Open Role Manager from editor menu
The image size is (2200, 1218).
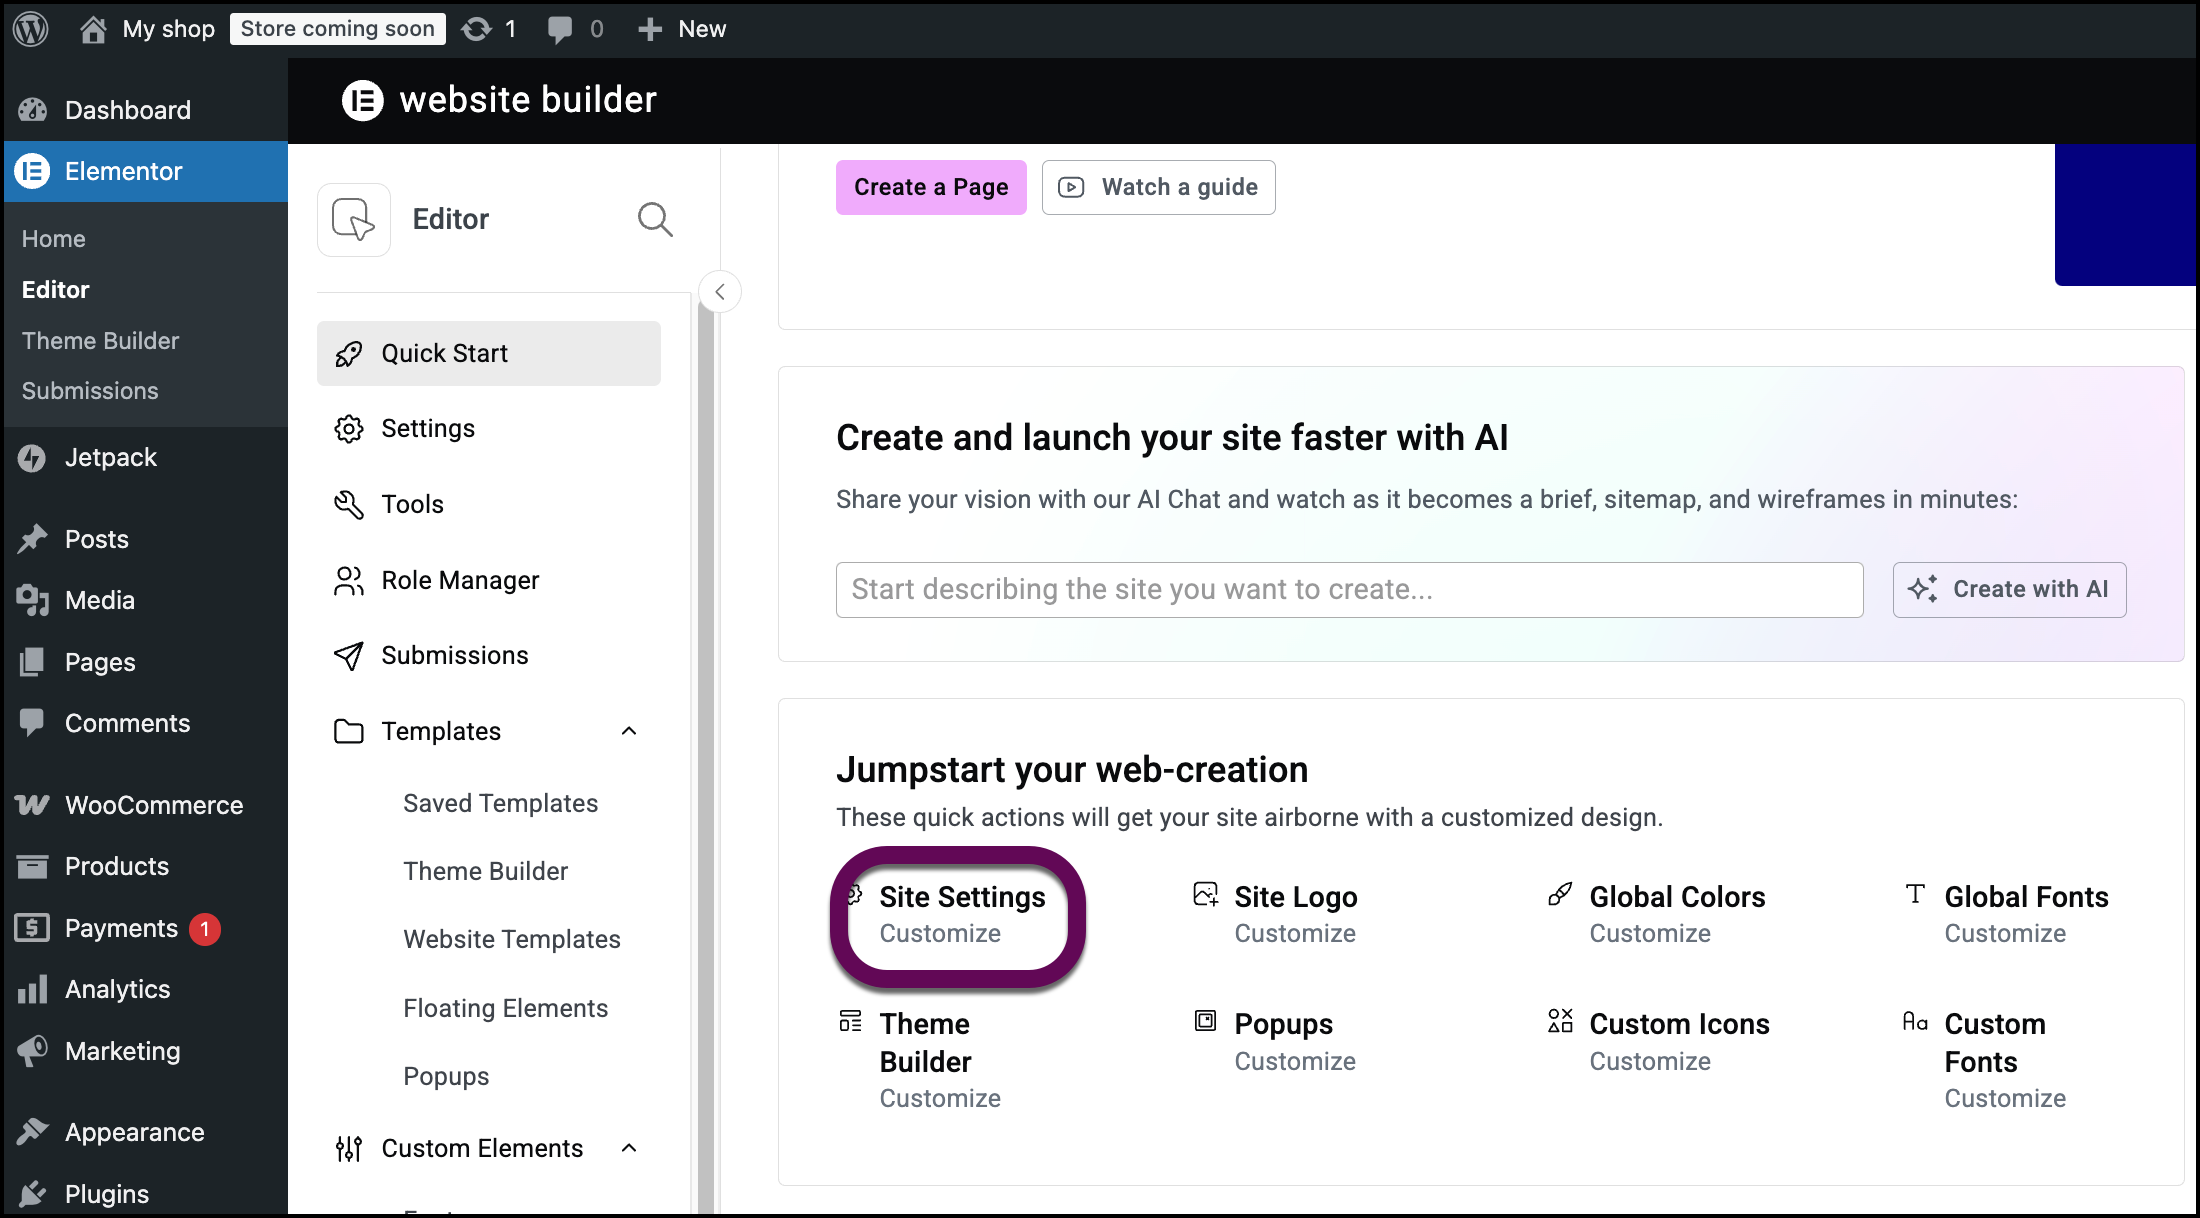tap(459, 580)
